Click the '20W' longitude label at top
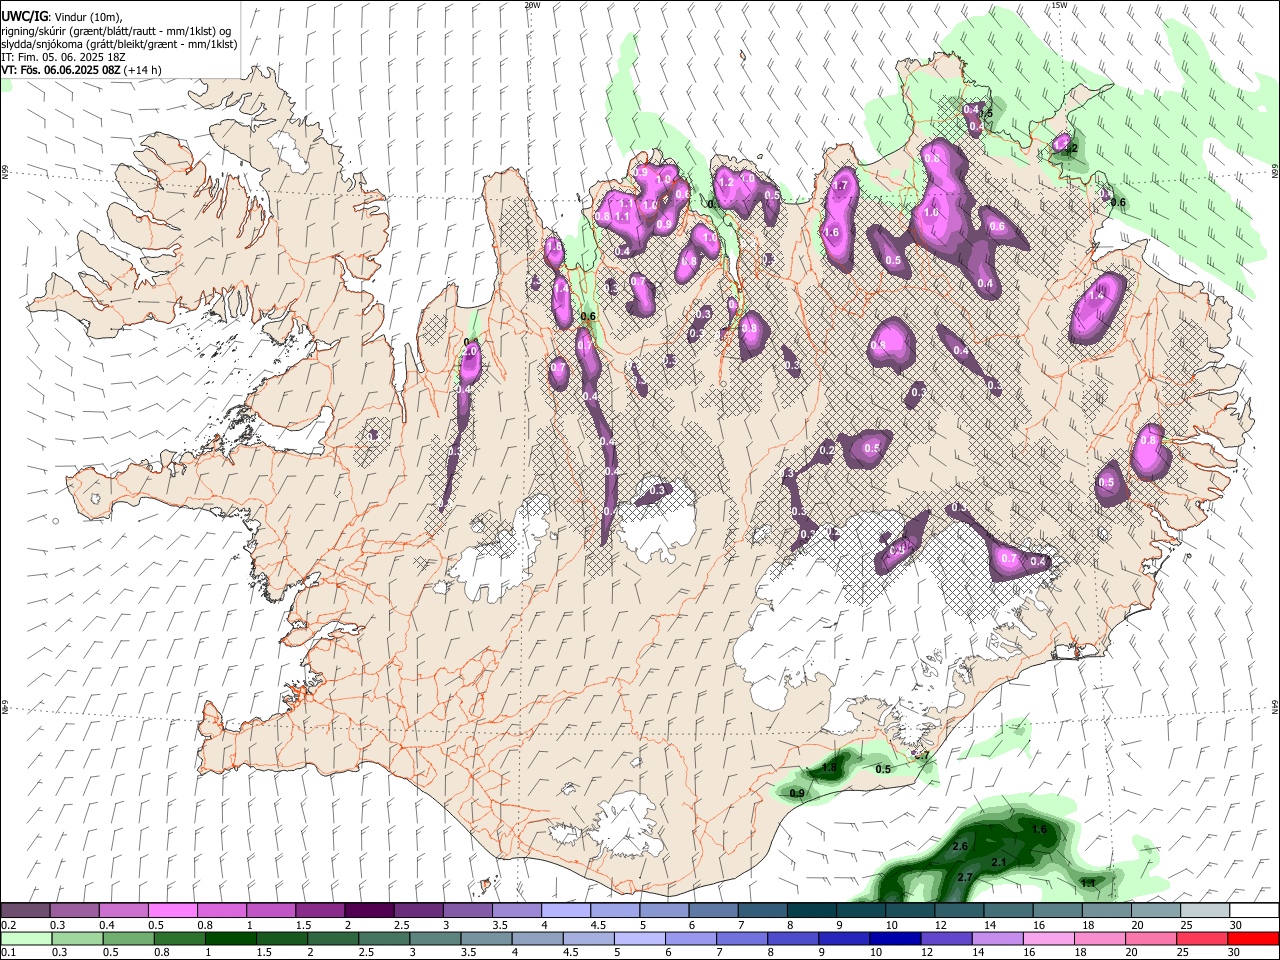The image size is (1280, 960). [x=532, y=5]
